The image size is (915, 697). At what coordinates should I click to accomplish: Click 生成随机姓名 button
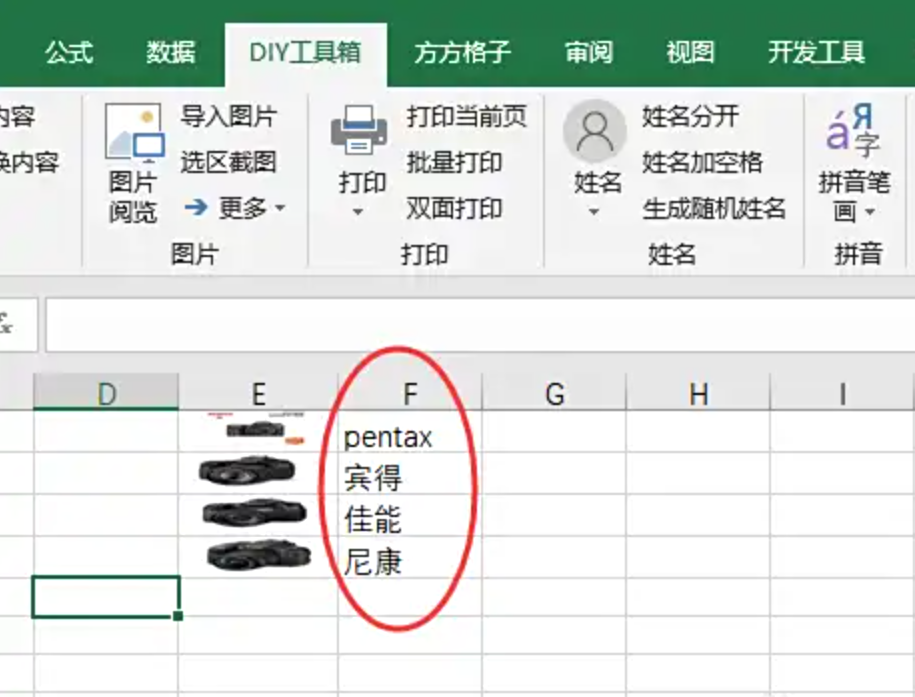tap(714, 208)
